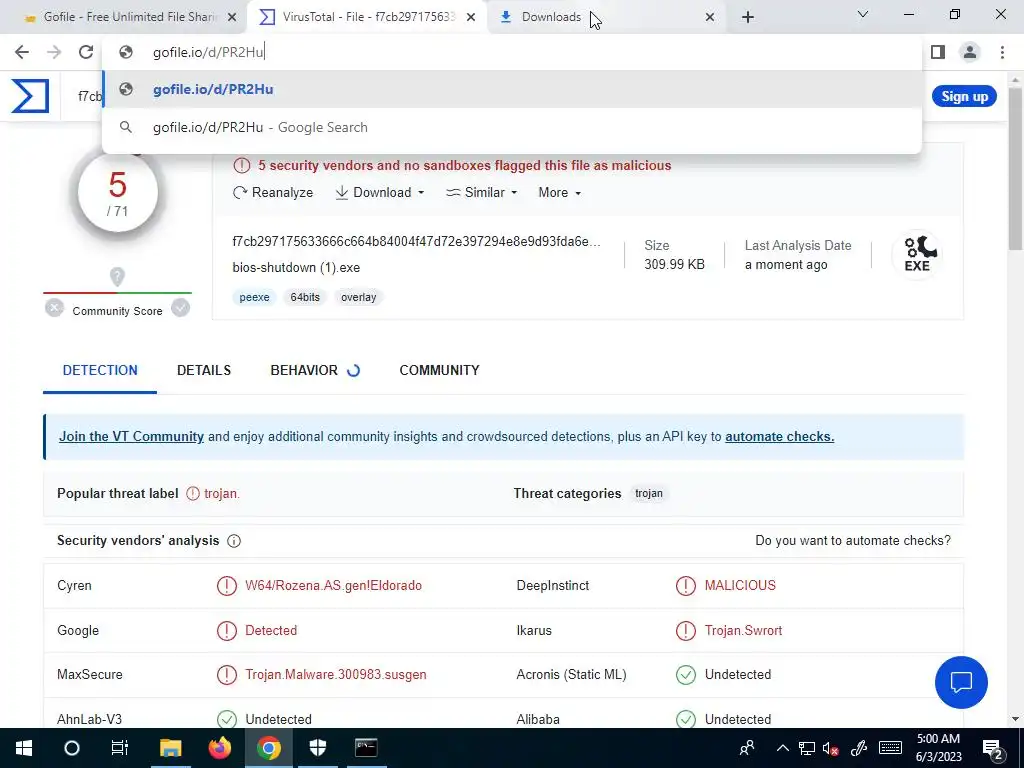1024x768 pixels.
Task: Open the Chrome side panel icon
Action: [x=938, y=52]
